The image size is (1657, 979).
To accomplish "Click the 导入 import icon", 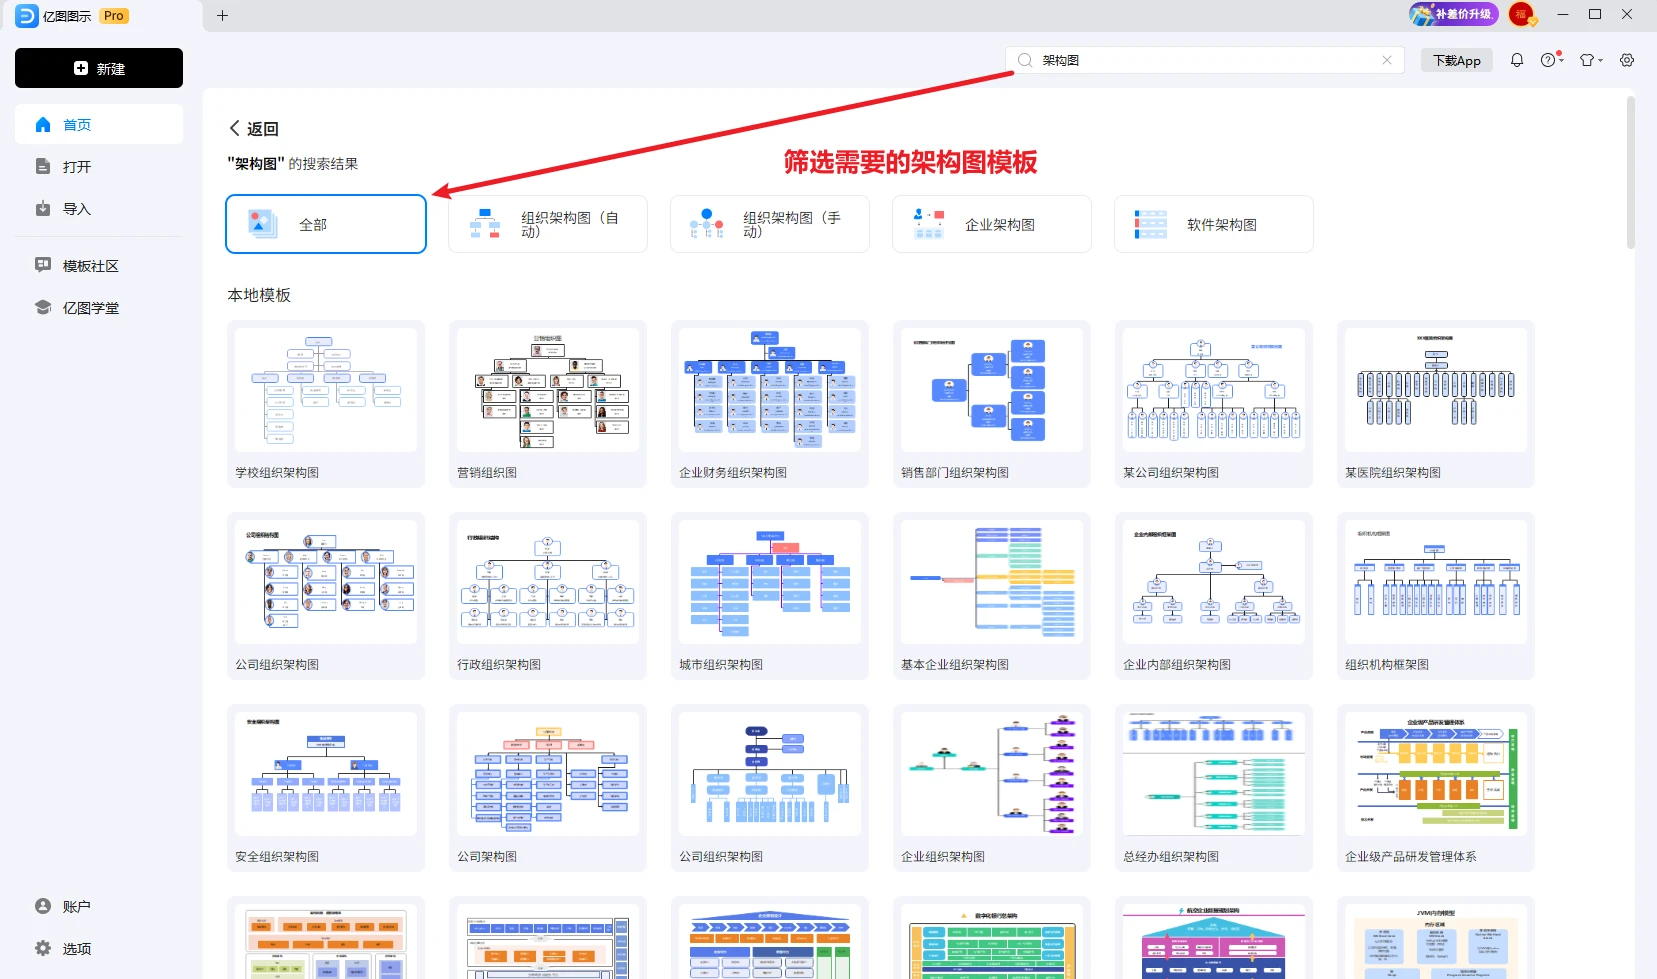I will point(43,209).
